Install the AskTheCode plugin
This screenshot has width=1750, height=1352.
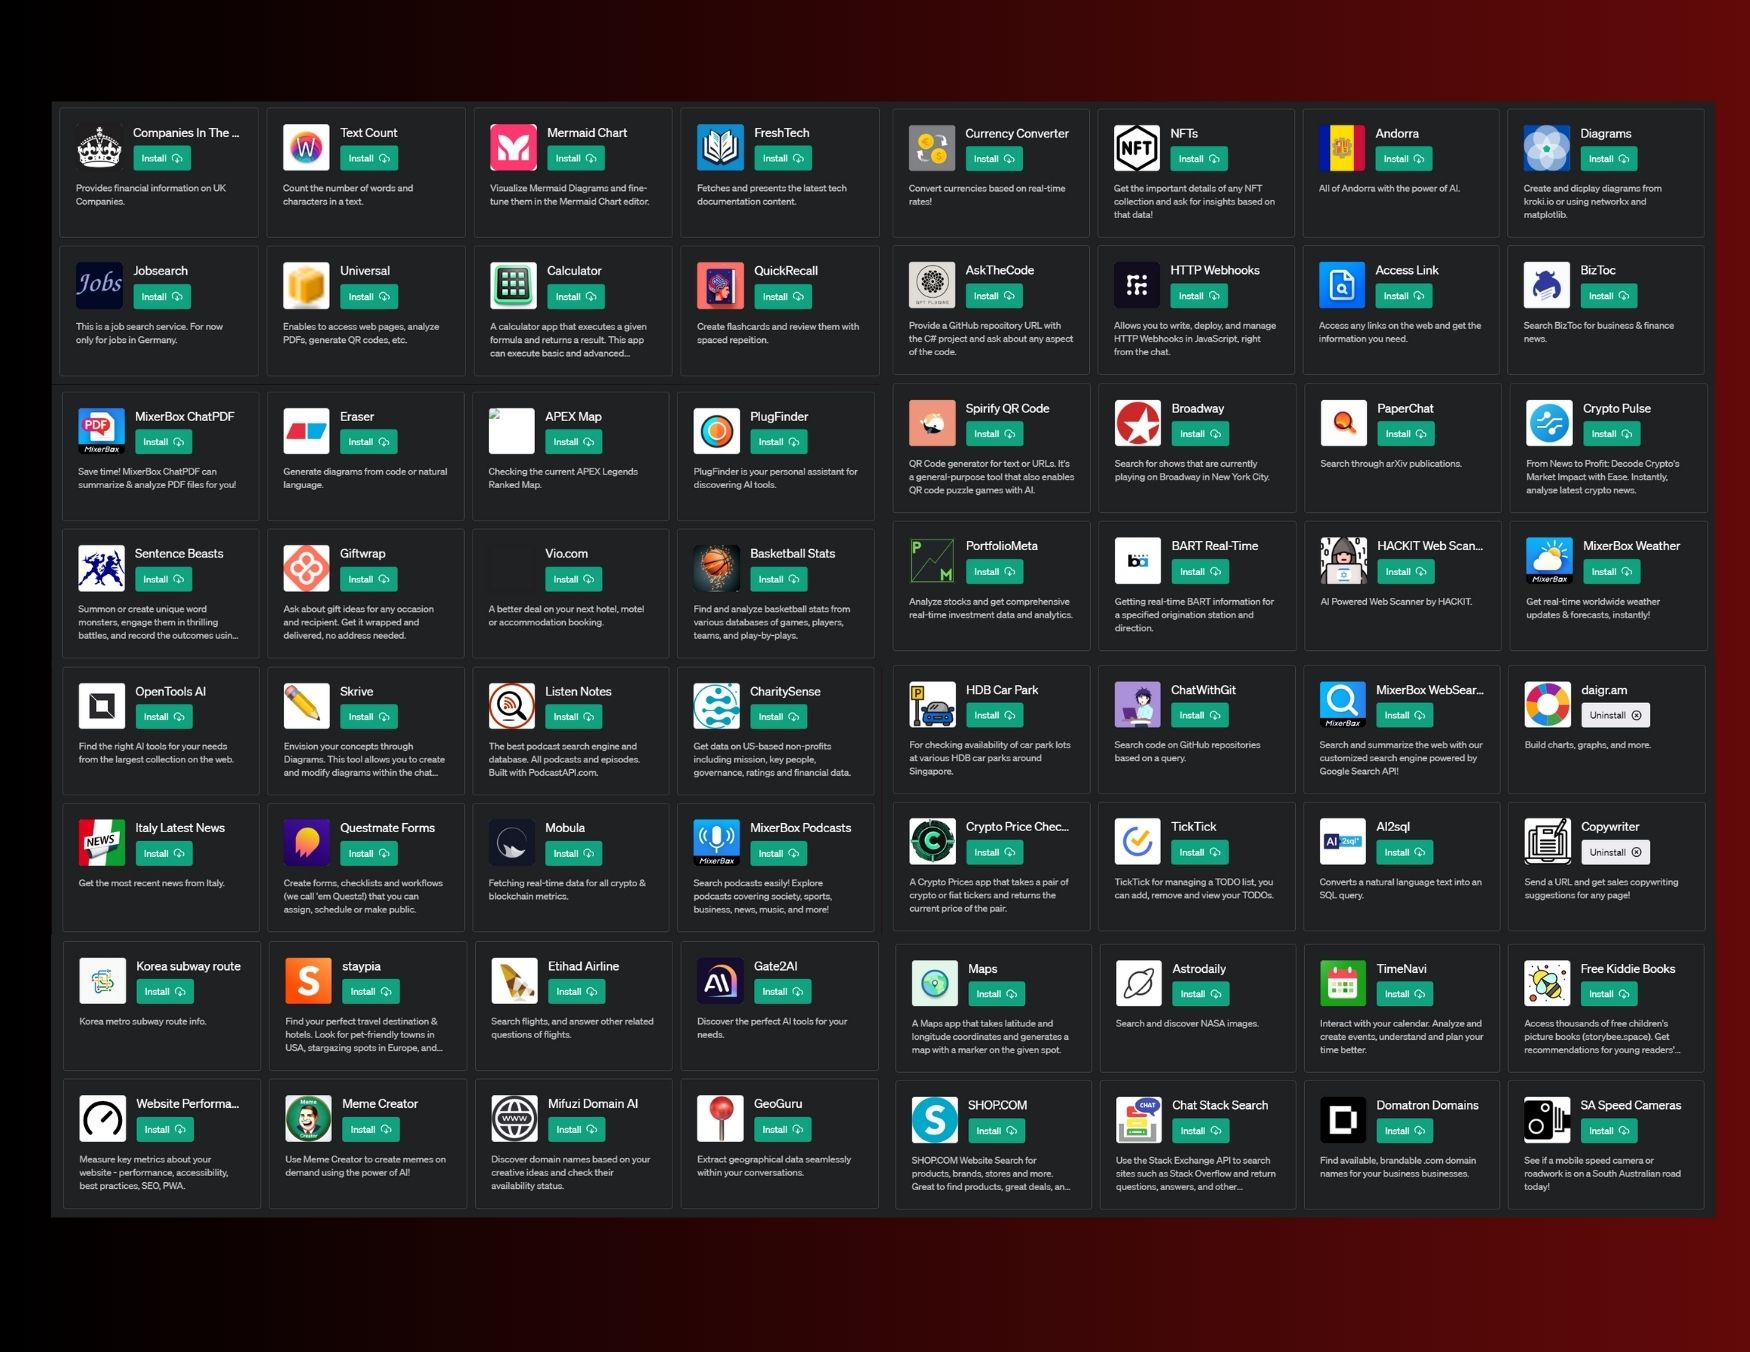pyautogui.click(x=994, y=296)
